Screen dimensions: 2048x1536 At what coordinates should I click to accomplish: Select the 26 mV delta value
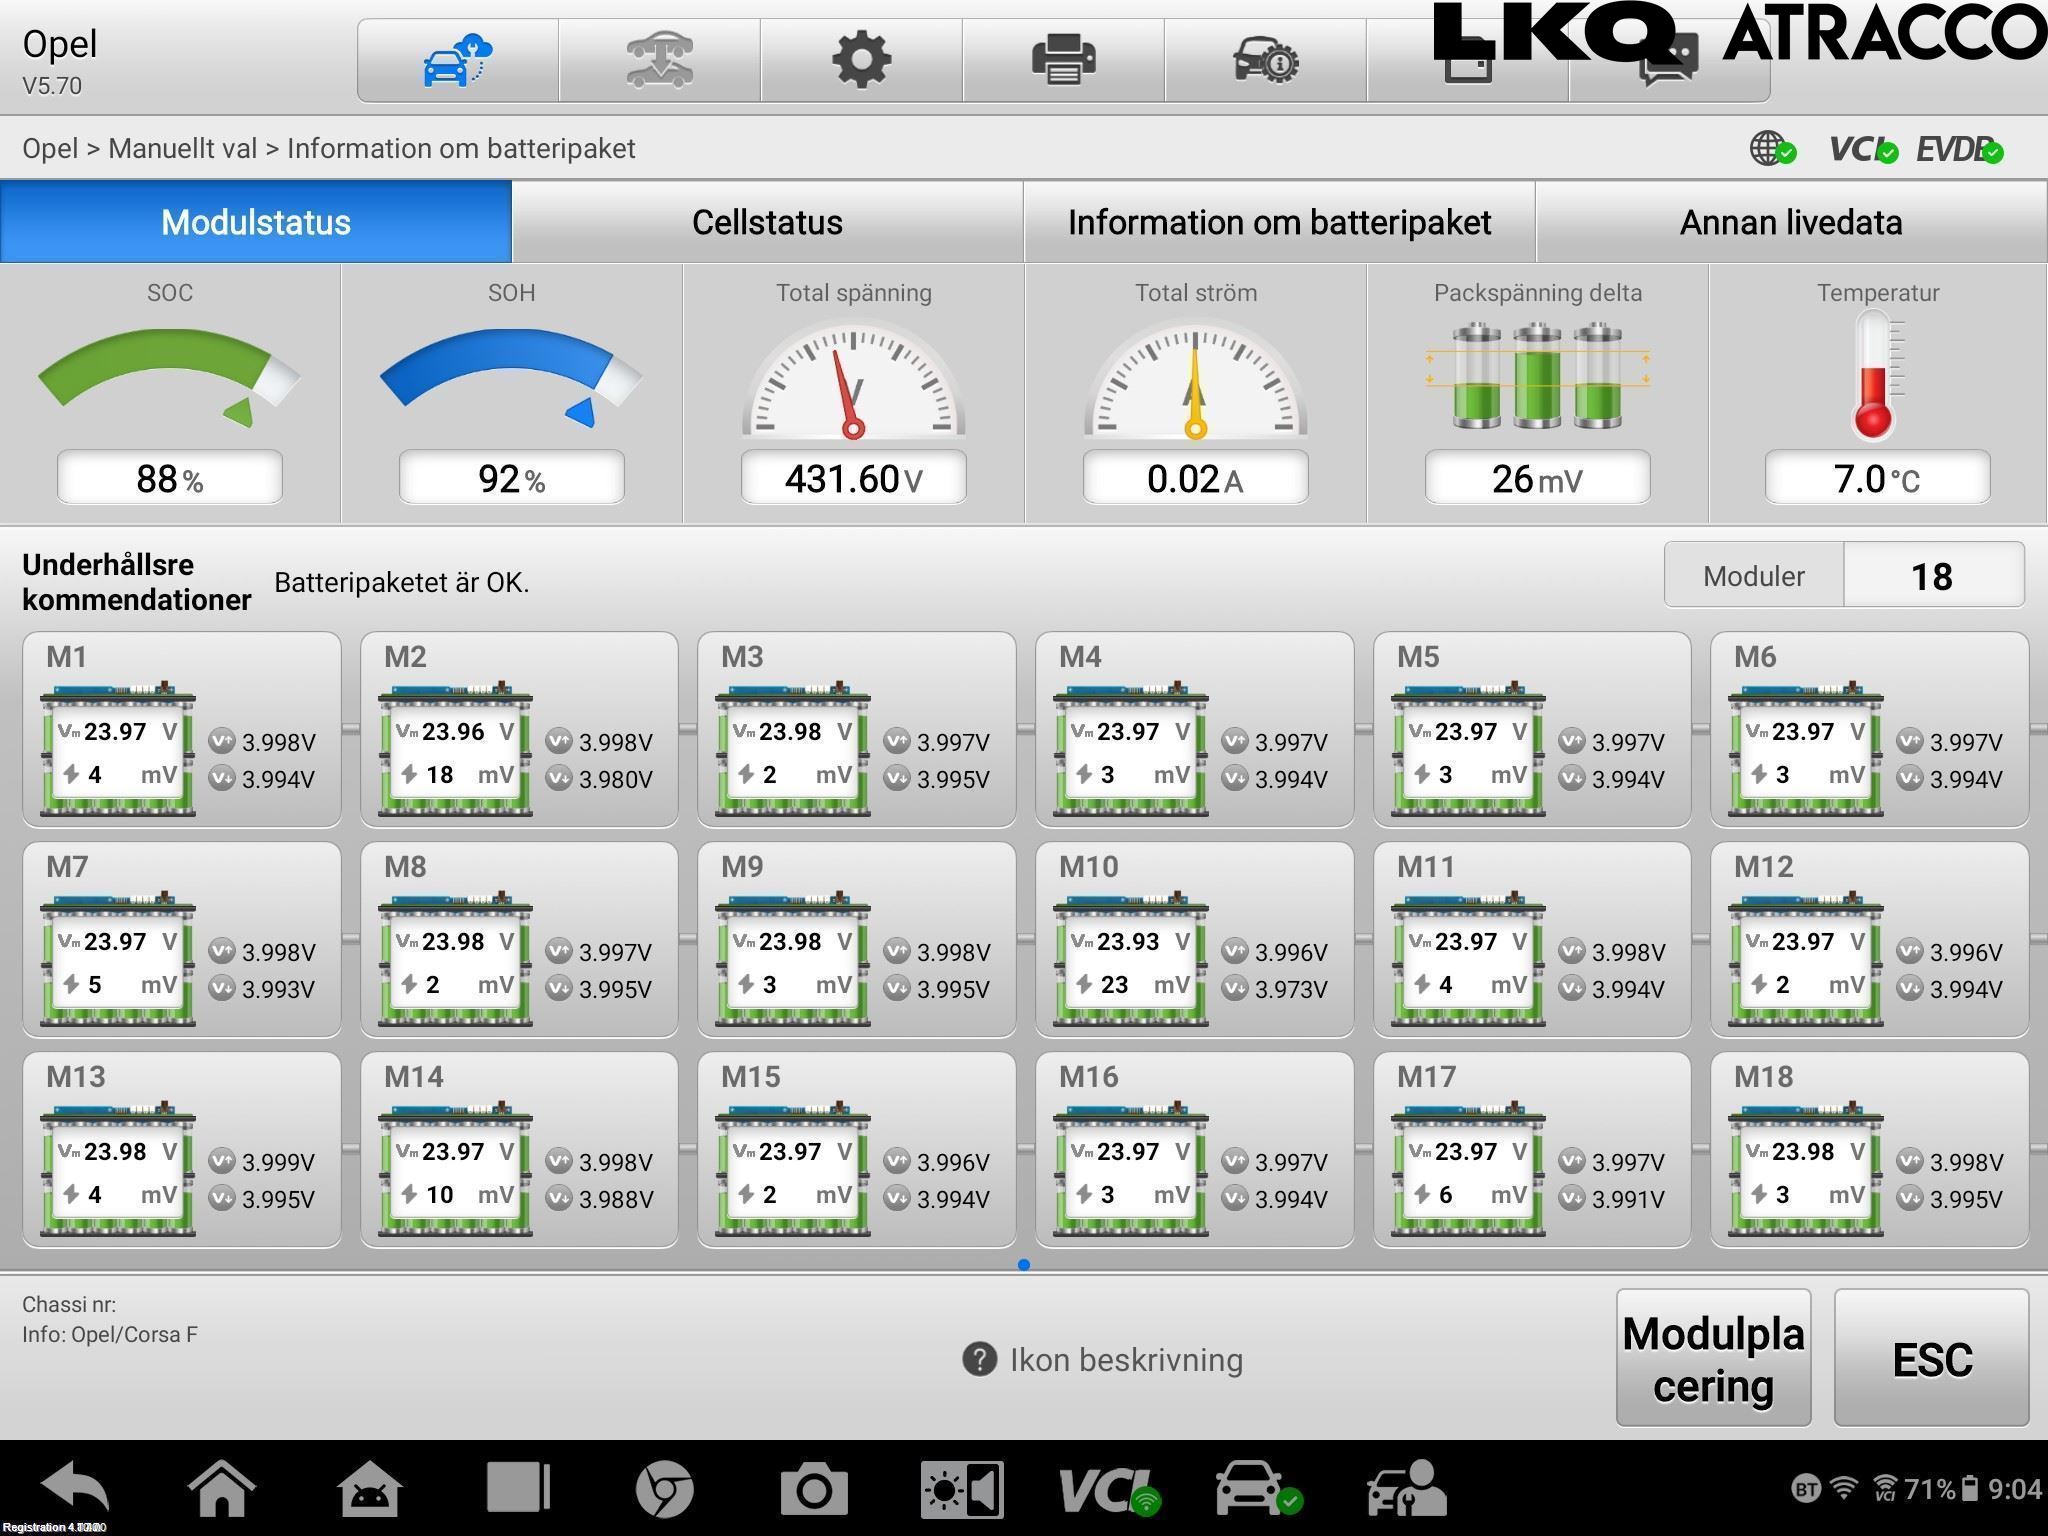click(x=1537, y=478)
